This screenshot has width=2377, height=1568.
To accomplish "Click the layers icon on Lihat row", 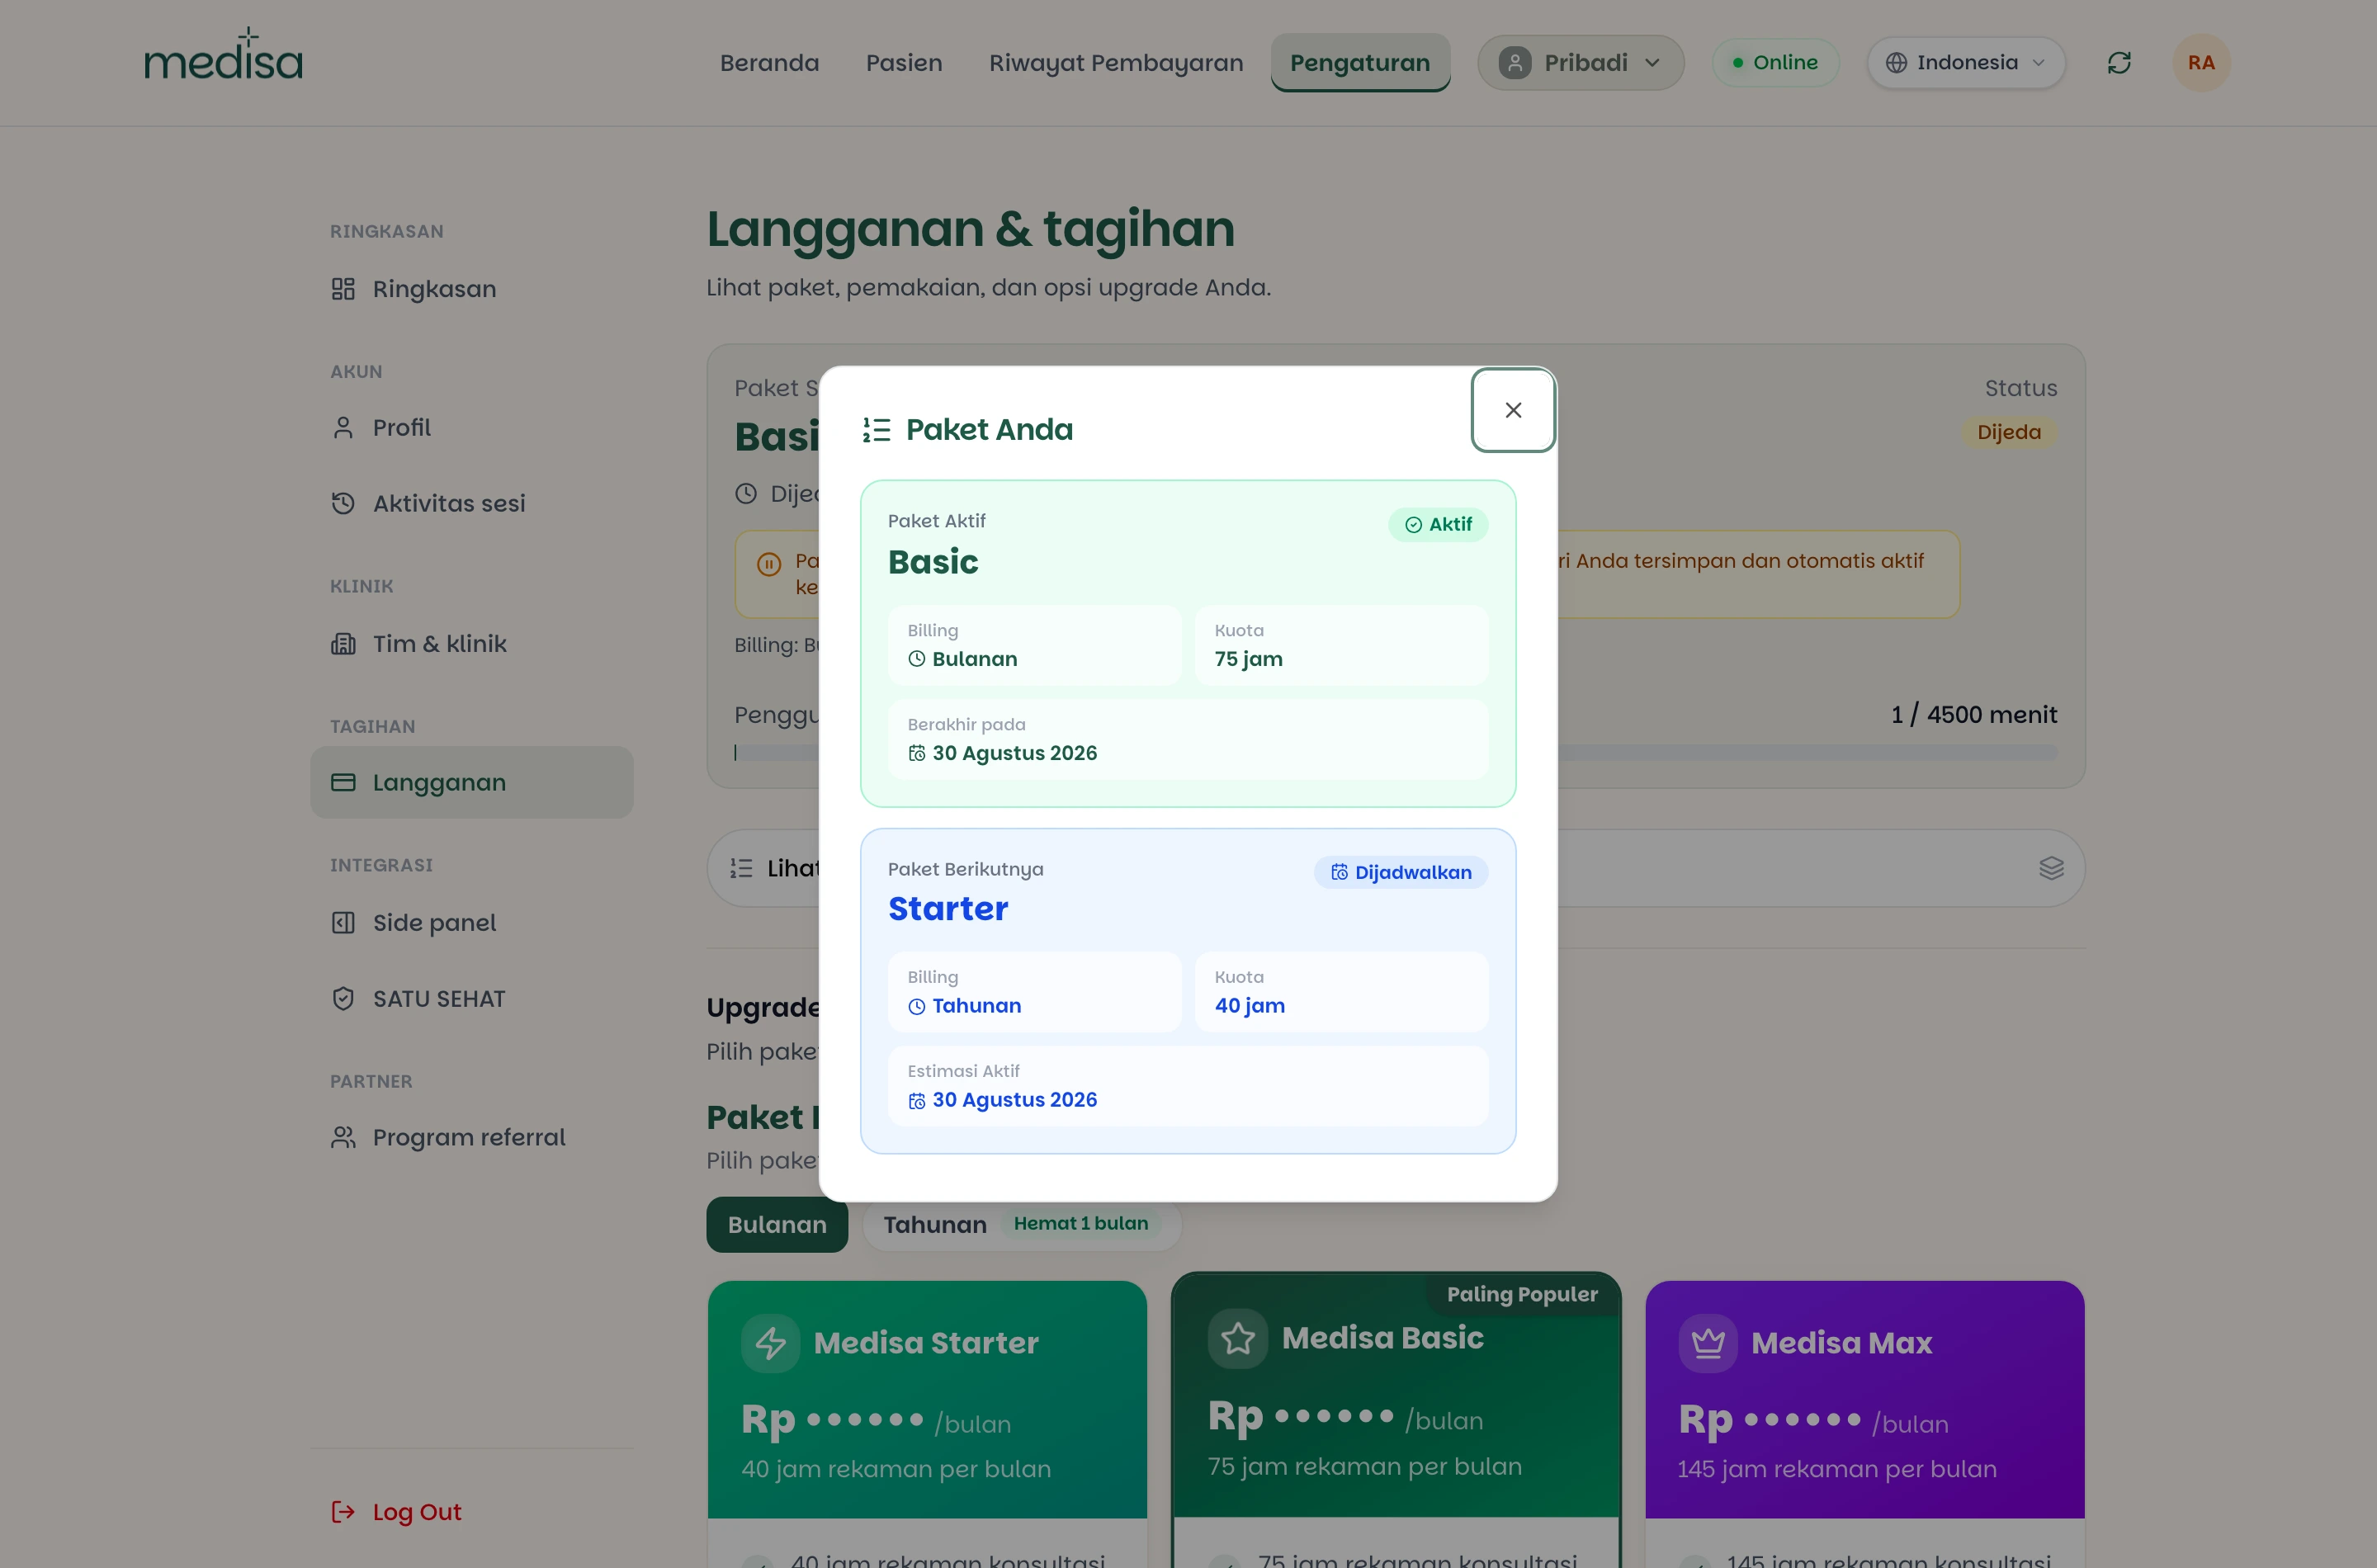I will [x=2051, y=868].
